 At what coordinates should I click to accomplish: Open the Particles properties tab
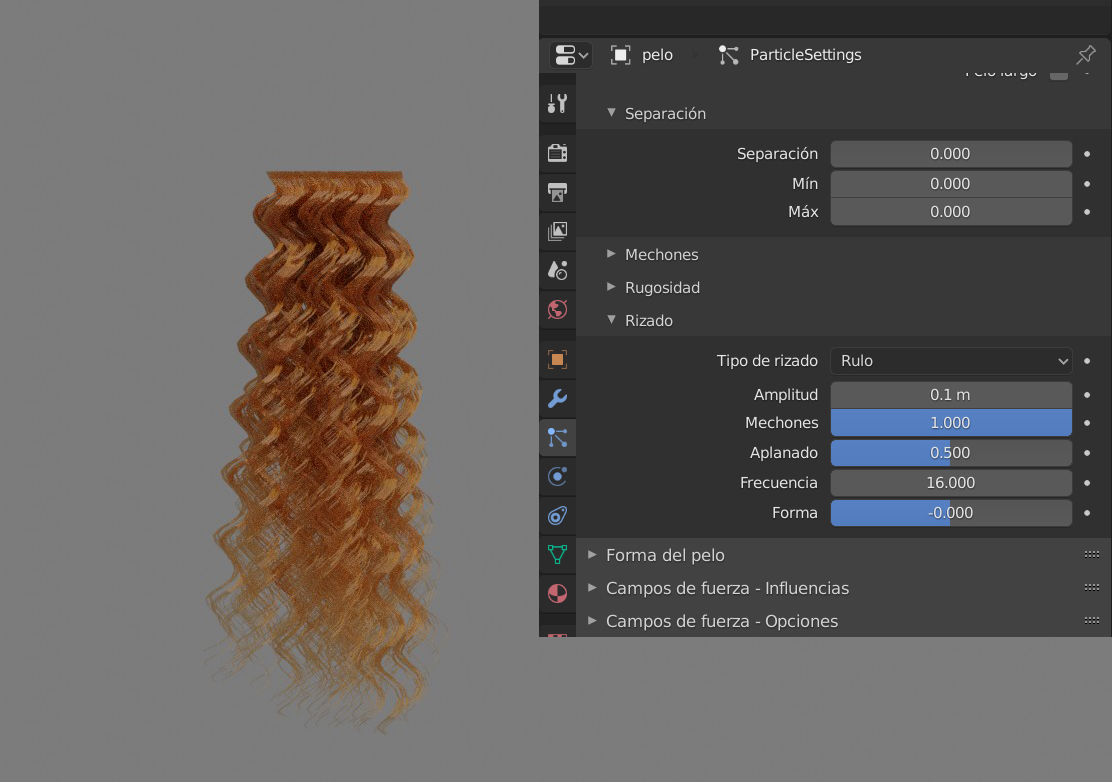tap(557, 437)
